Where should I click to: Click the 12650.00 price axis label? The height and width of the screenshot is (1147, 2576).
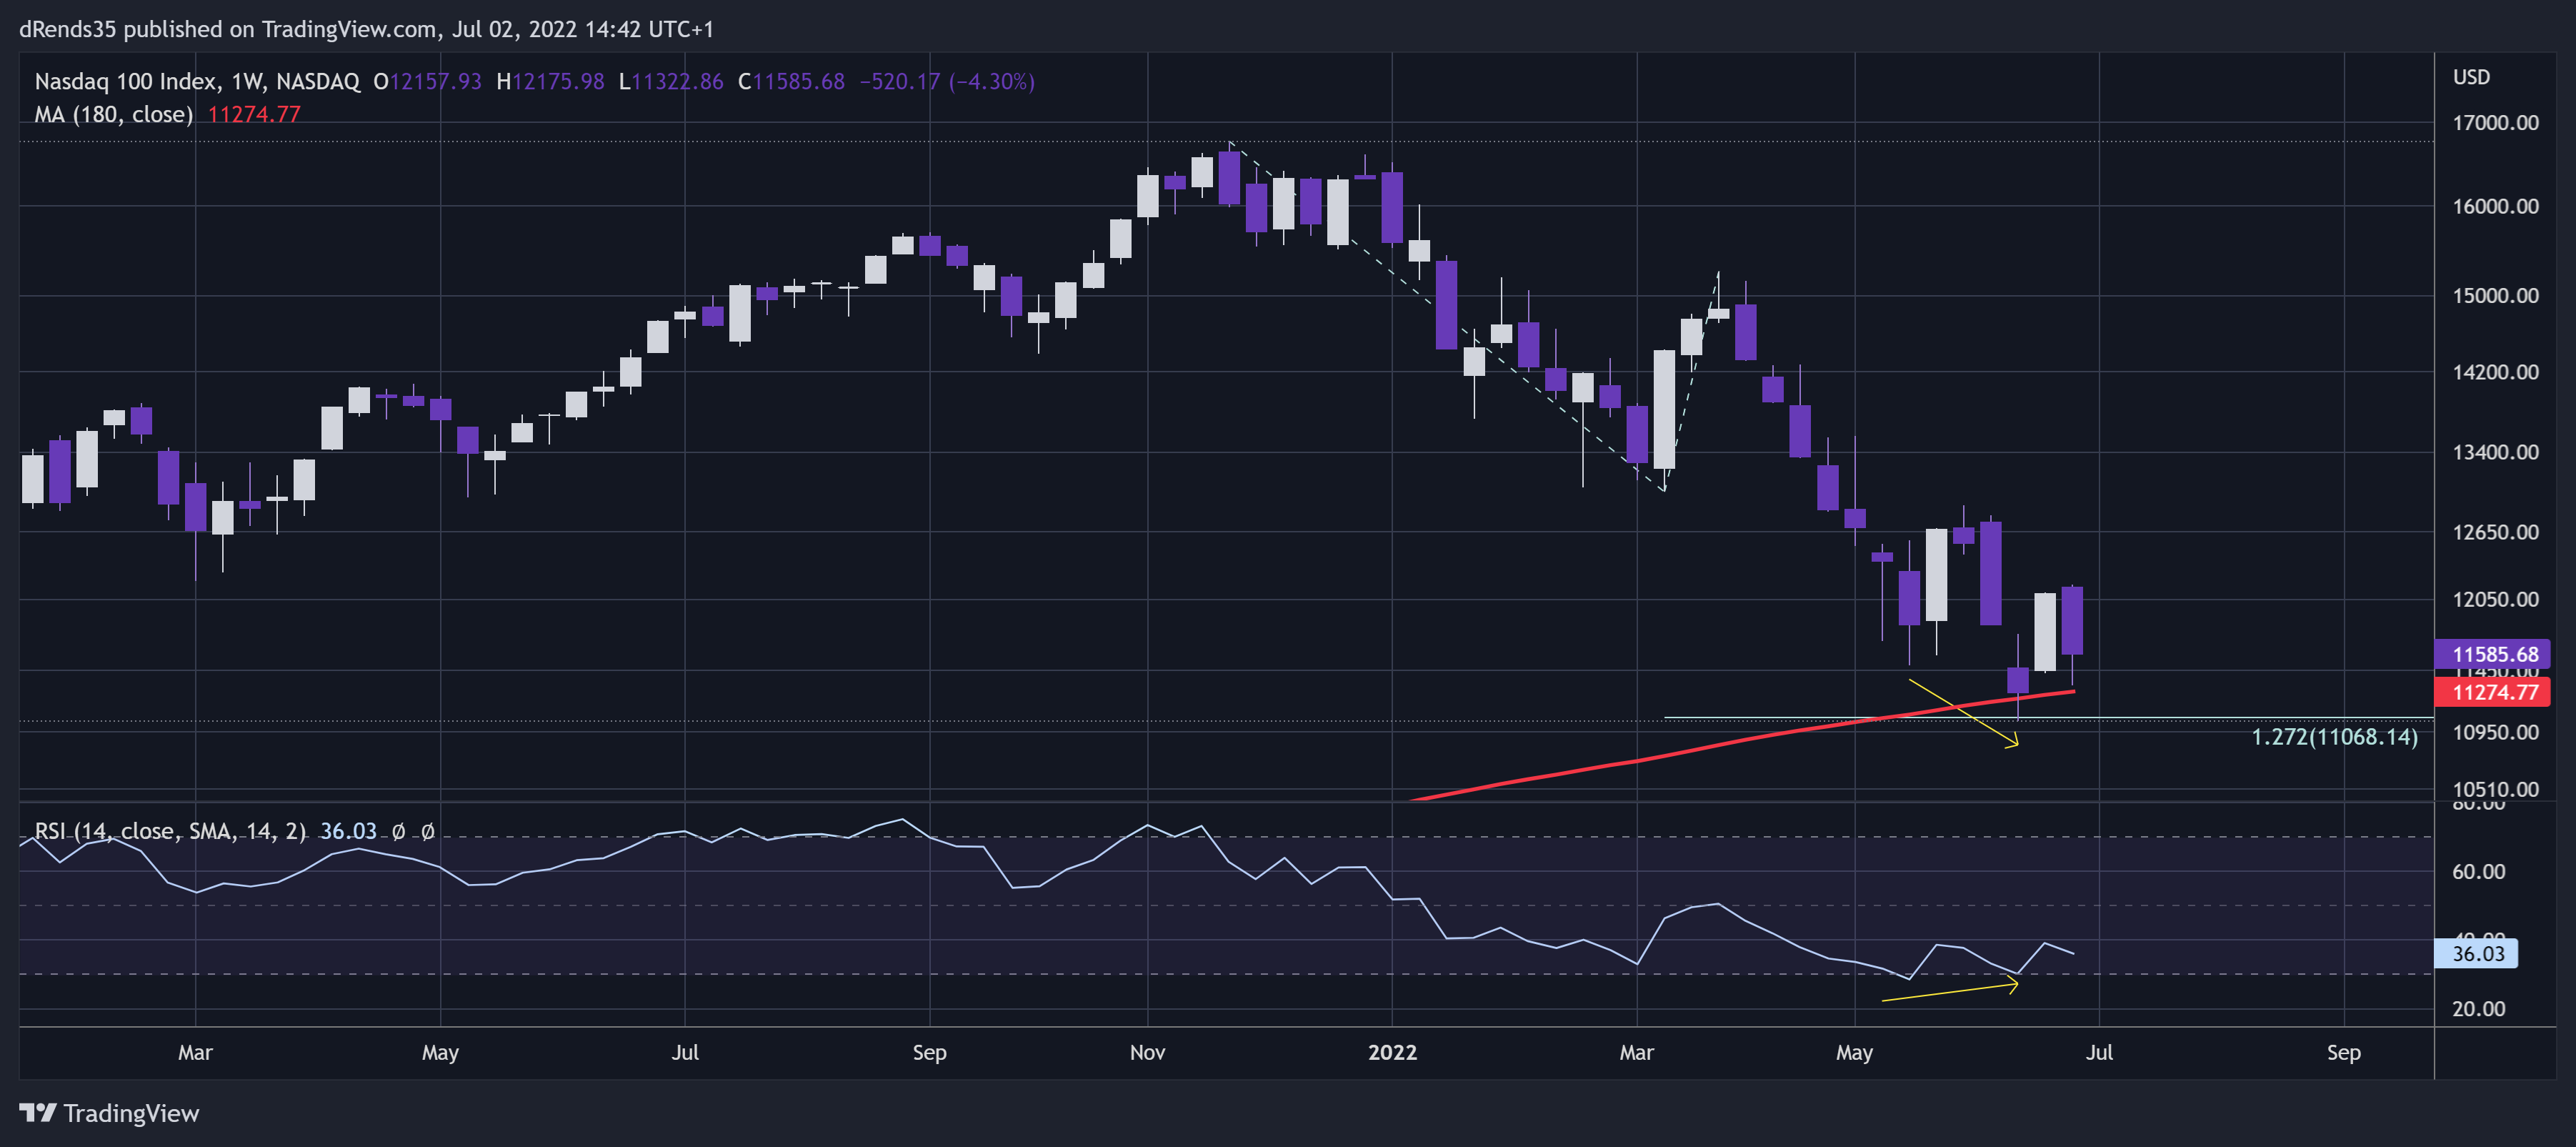click(x=2495, y=532)
